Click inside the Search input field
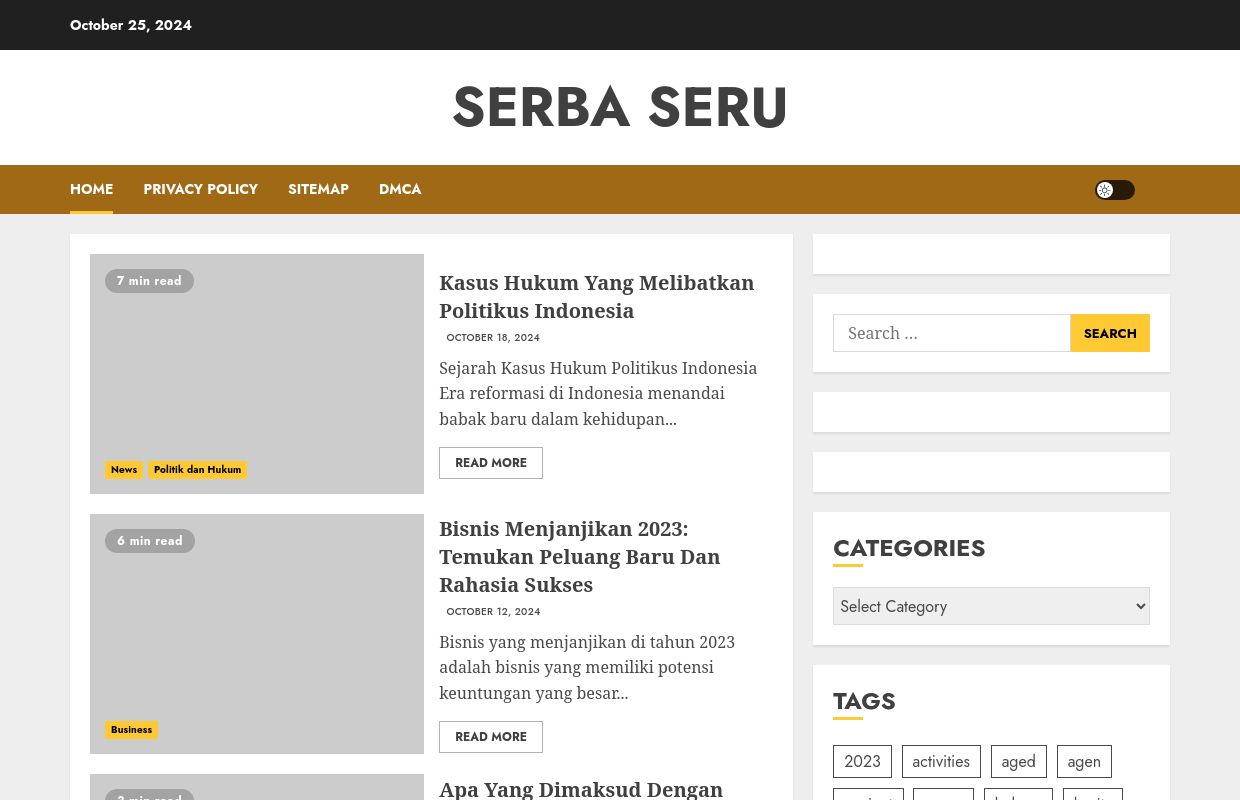1240x800 pixels. (x=951, y=333)
